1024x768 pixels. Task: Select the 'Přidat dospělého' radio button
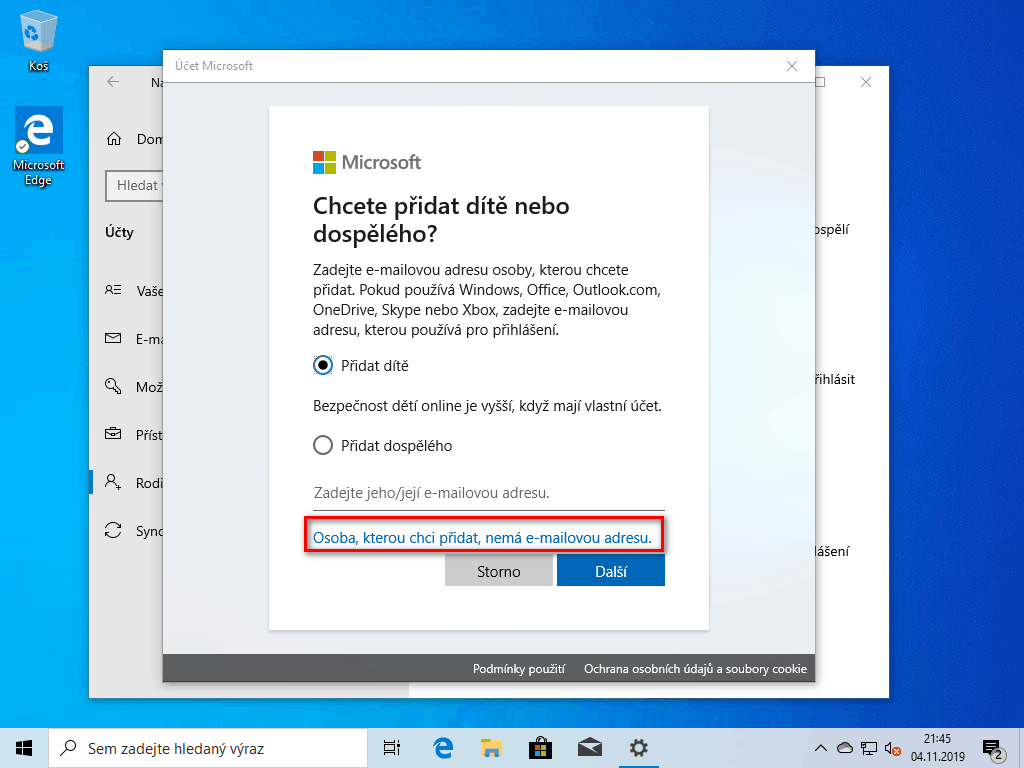tap(323, 446)
